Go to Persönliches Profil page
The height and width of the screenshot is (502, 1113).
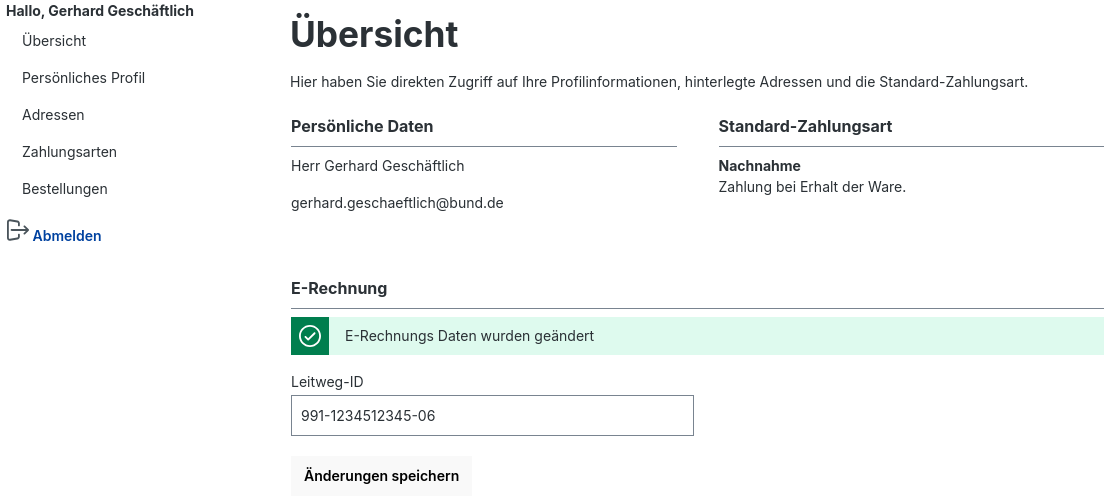(83, 78)
